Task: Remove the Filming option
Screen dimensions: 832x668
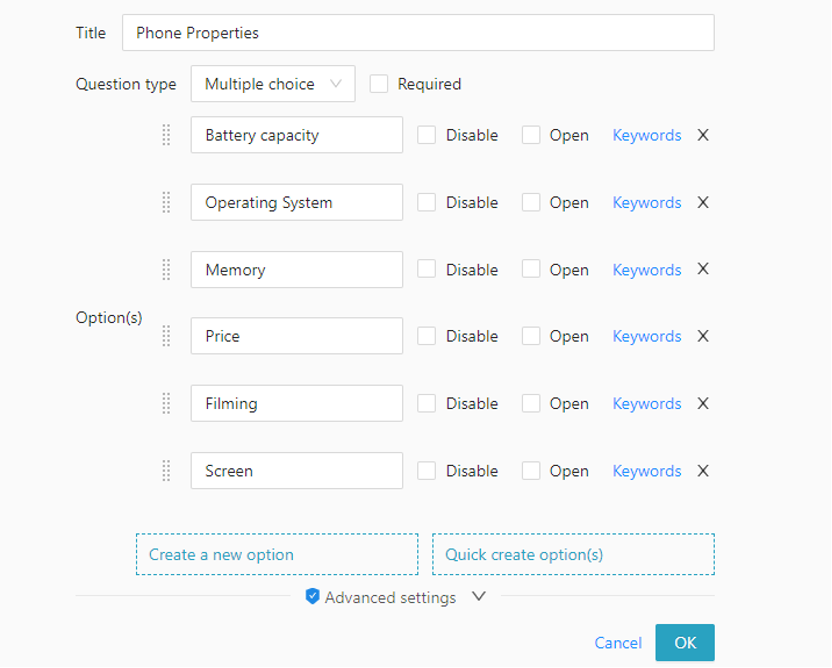Action: pos(703,403)
